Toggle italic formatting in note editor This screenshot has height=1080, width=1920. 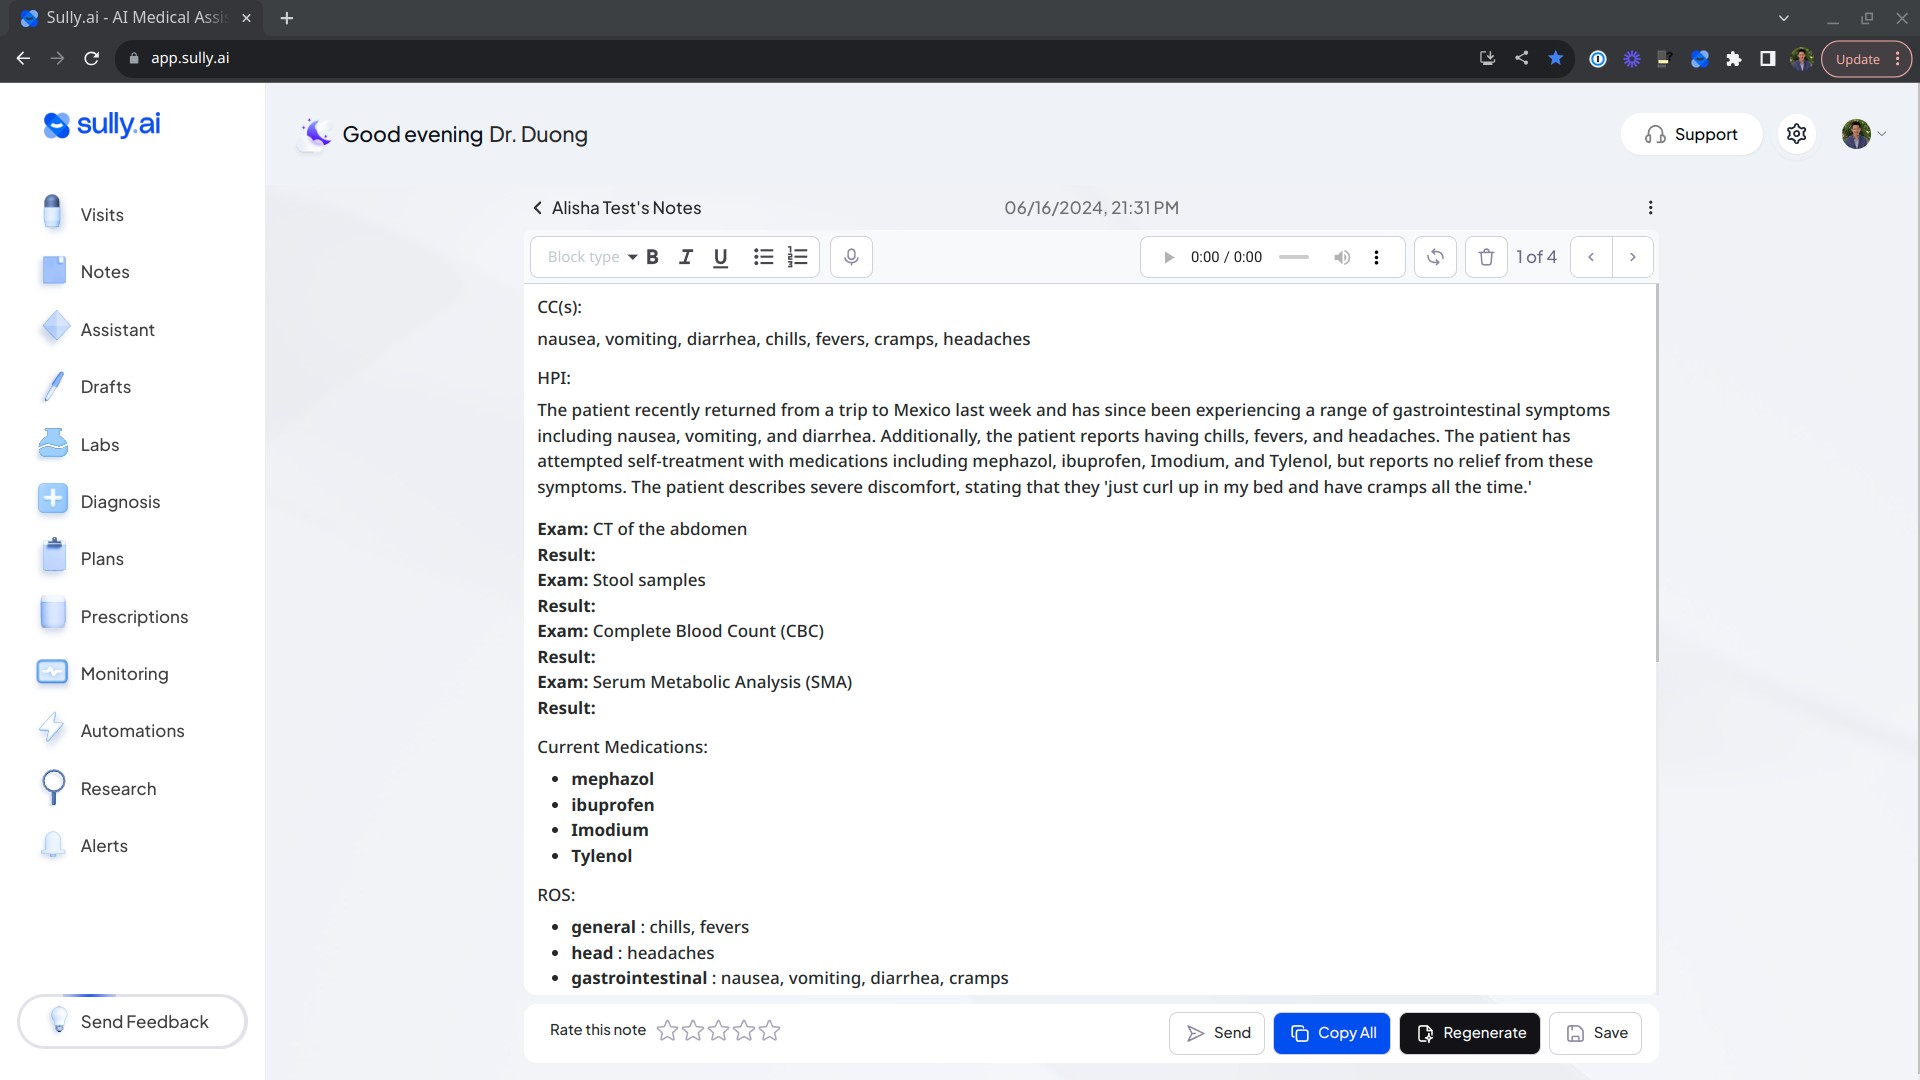686,257
